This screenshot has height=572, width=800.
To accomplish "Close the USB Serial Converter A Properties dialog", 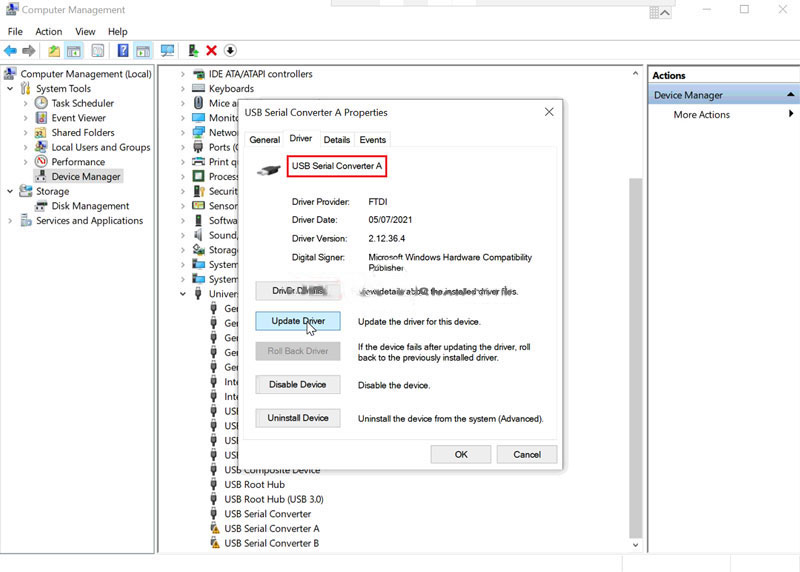I will [x=549, y=112].
